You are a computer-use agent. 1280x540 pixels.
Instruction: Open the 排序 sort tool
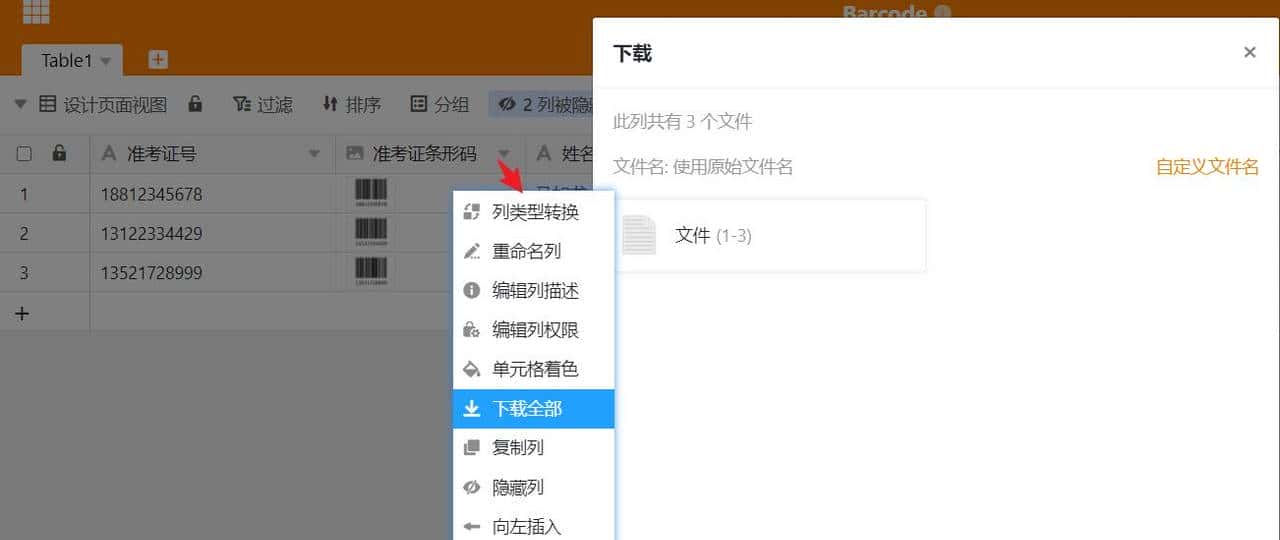tap(352, 104)
